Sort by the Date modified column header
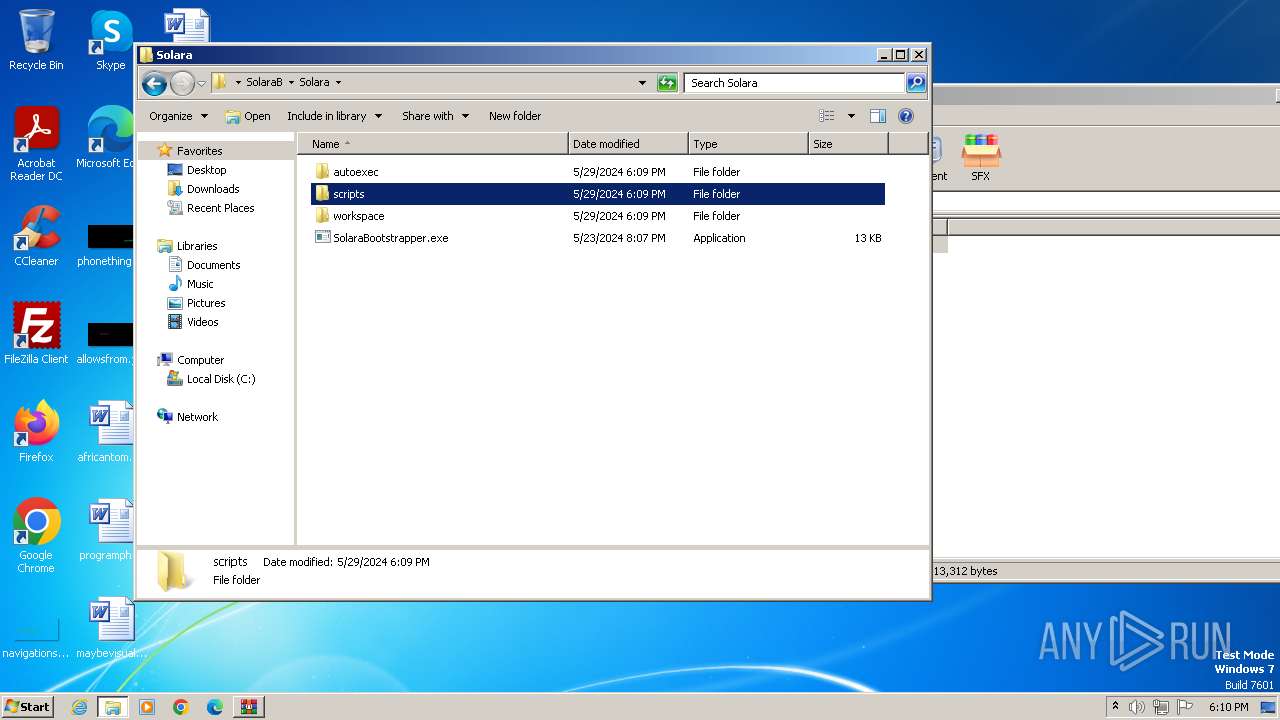The image size is (1280, 720). (x=628, y=144)
